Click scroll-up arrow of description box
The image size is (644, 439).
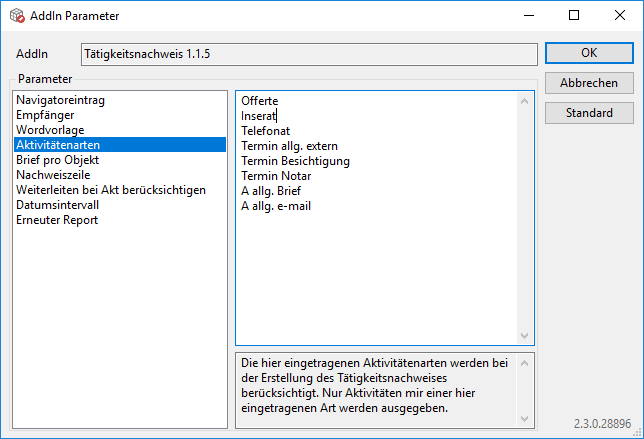coord(524,363)
